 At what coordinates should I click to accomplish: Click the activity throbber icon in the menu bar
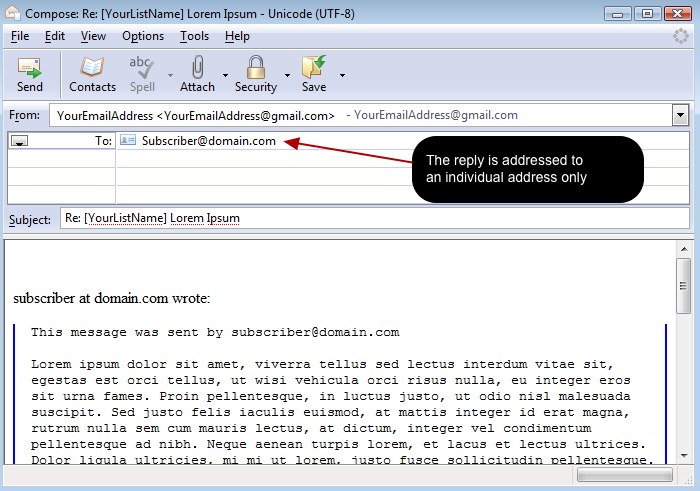coord(681,36)
